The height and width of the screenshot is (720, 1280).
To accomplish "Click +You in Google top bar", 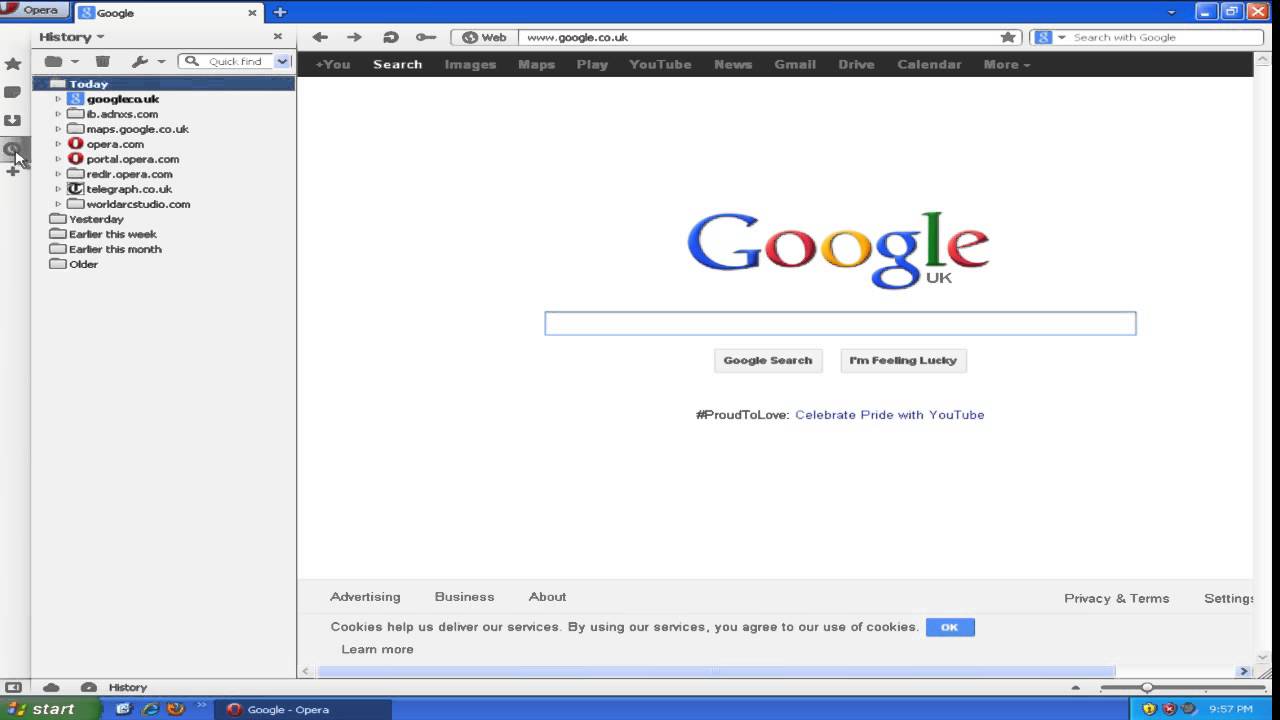I will click(x=333, y=64).
